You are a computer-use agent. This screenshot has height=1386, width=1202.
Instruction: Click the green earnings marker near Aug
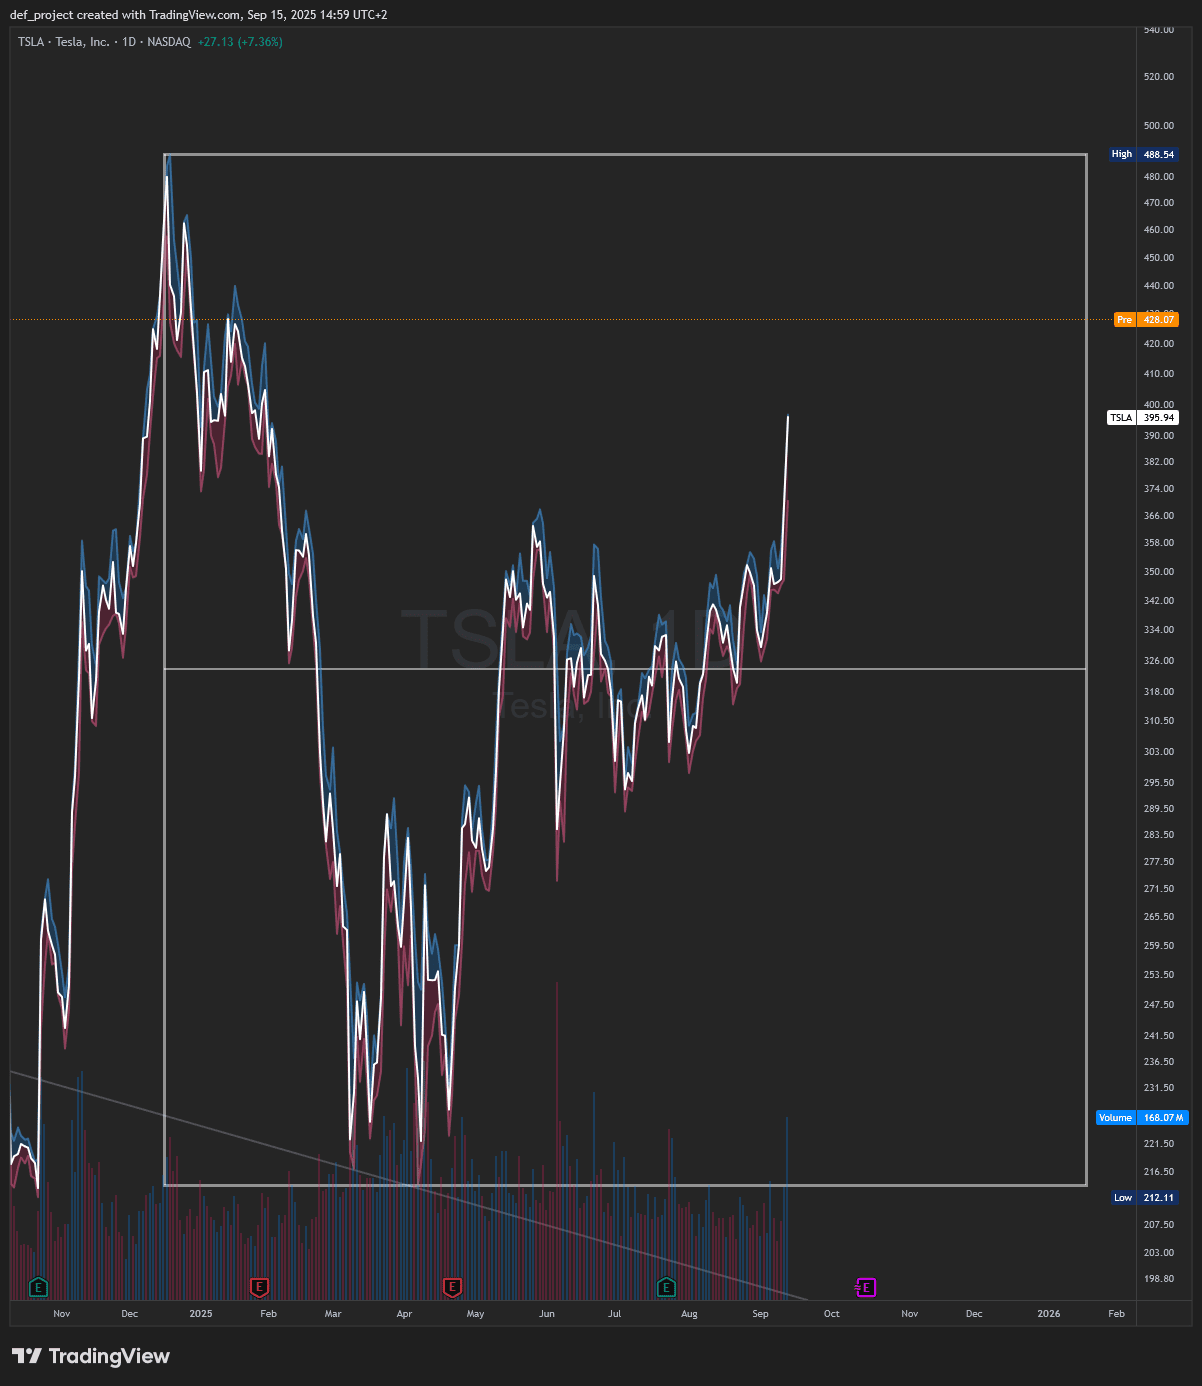coord(667,1287)
